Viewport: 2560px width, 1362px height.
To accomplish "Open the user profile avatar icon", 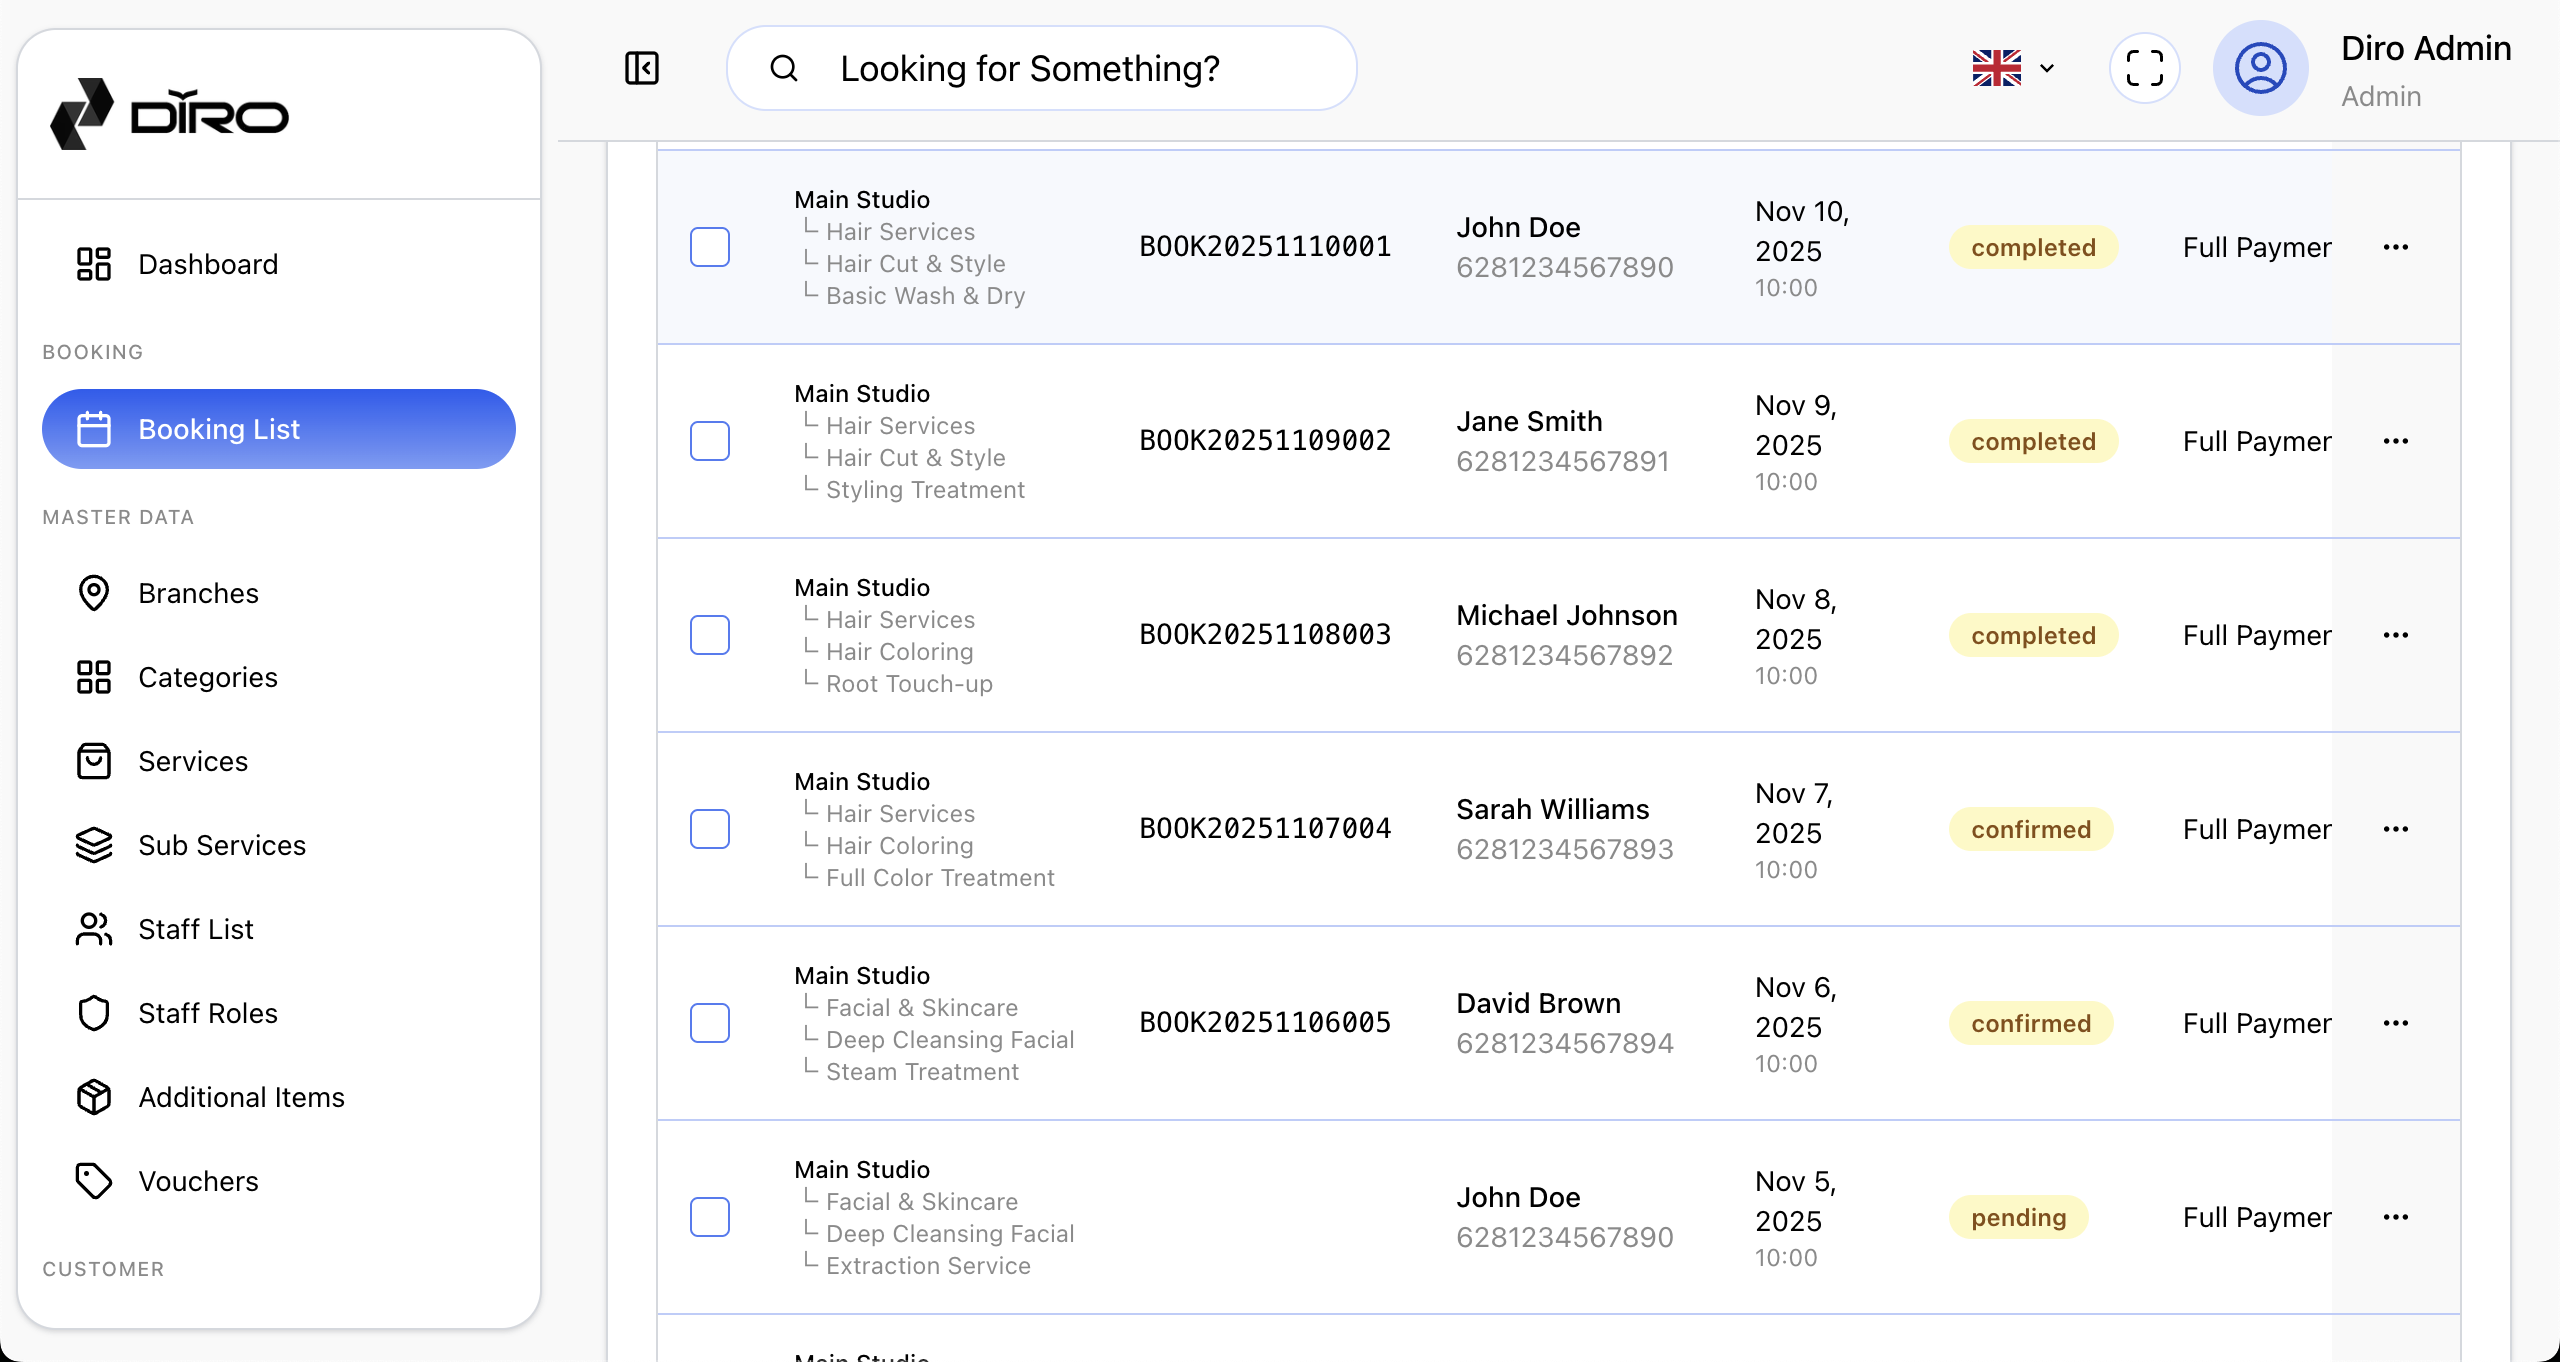I will coord(2260,68).
